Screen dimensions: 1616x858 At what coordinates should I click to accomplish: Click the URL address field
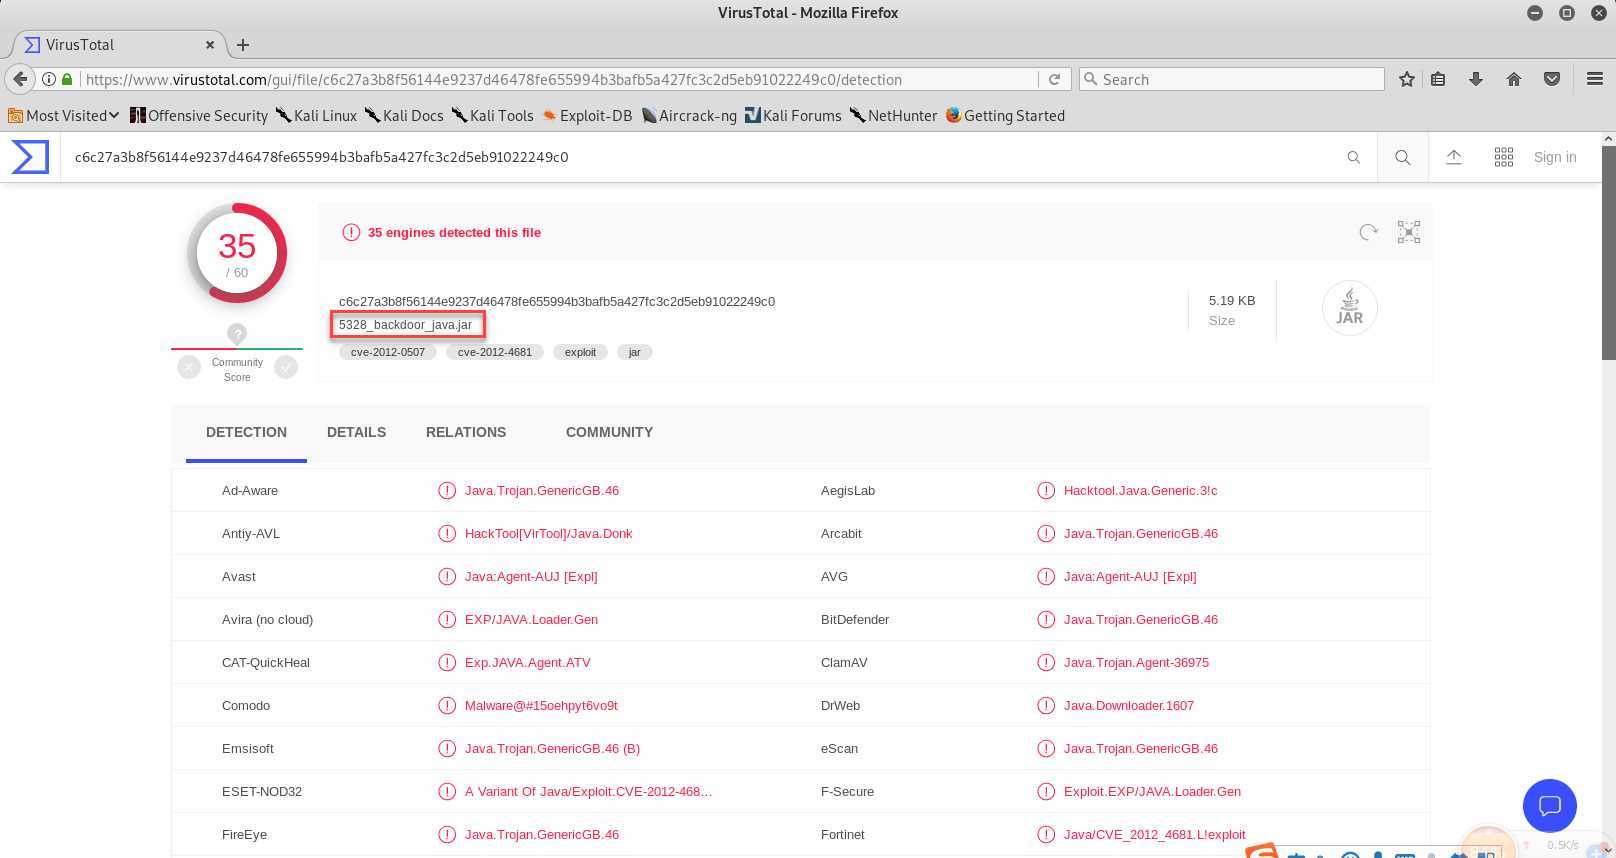click(560, 79)
